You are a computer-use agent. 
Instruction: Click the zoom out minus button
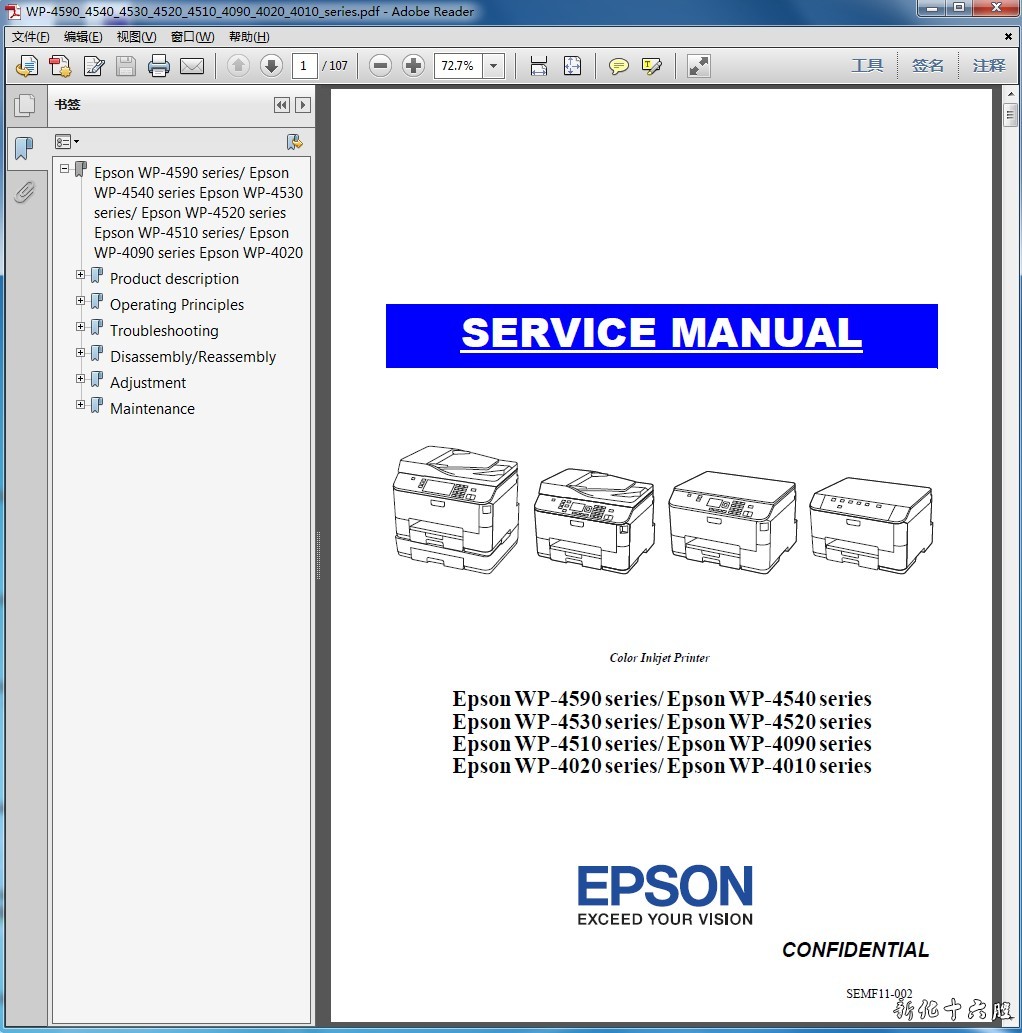click(380, 66)
